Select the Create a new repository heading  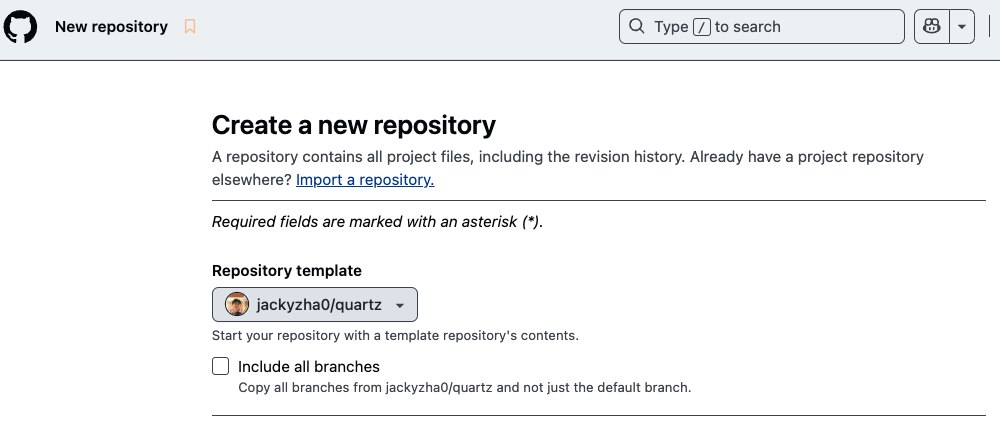pos(353,125)
